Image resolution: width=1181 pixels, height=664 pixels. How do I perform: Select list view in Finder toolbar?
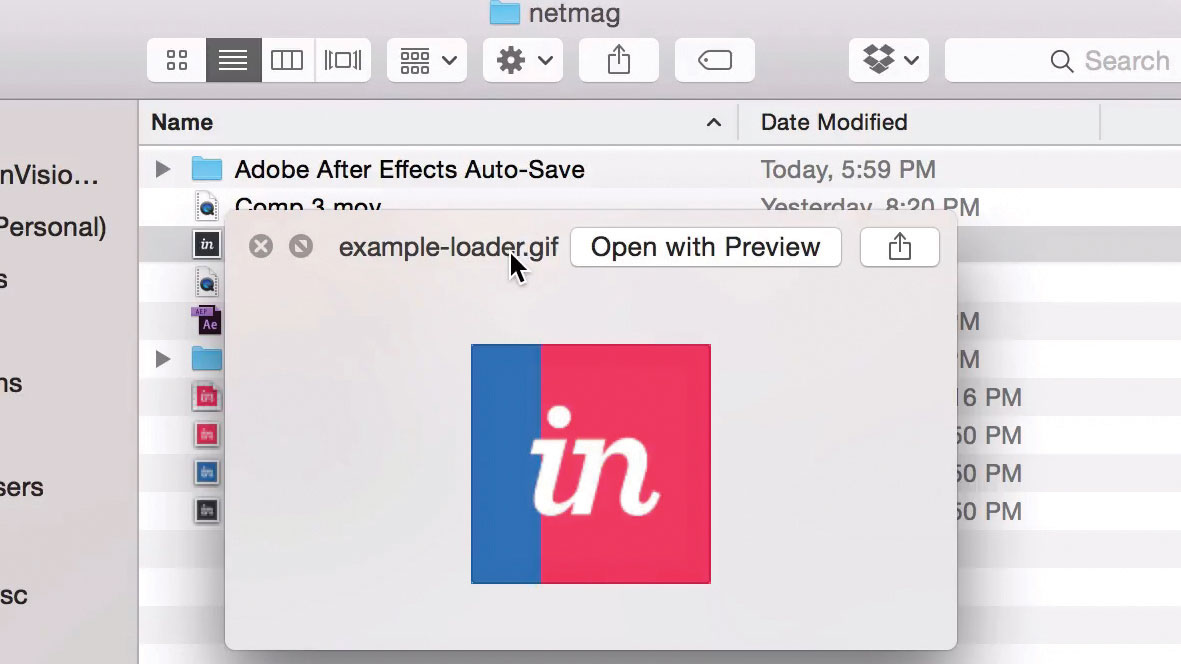coord(233,60)
